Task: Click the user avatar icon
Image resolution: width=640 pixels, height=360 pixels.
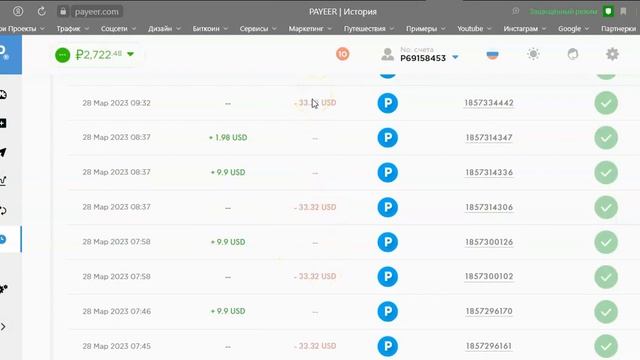Action: click(387, 54)
